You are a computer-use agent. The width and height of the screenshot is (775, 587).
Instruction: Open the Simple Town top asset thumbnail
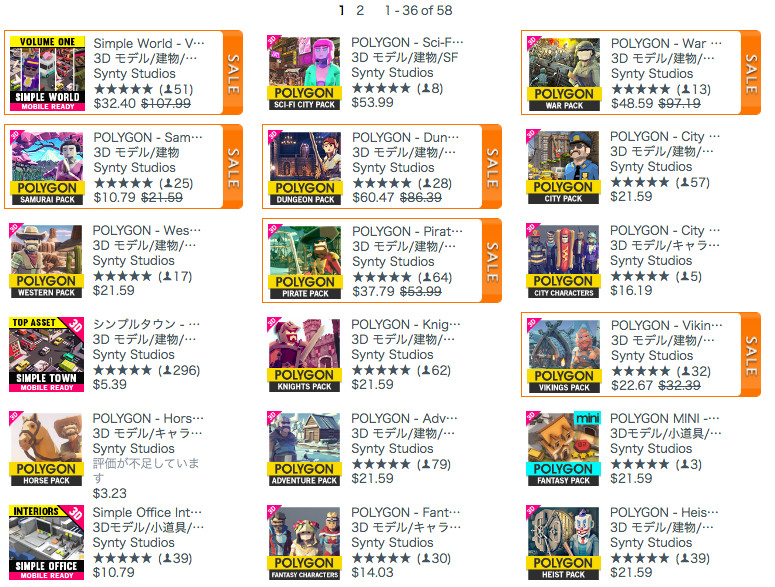pyautogui.click(x=46, y=354)
